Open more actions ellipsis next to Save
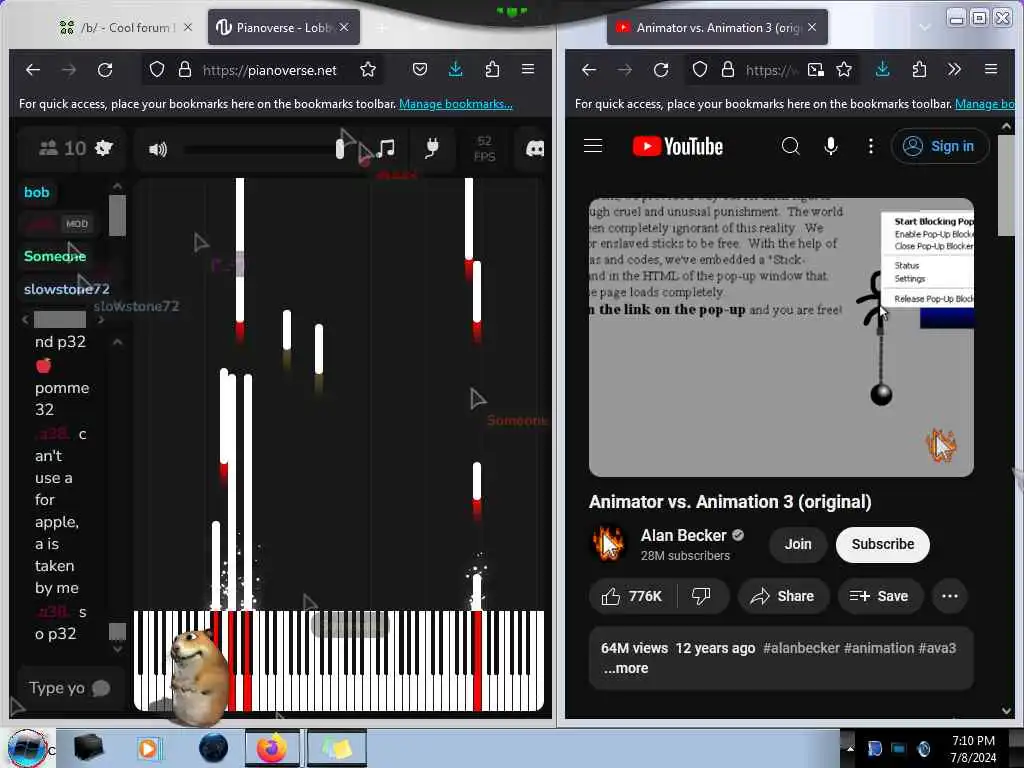The image size is (1024, 768). tap(950, 596)
